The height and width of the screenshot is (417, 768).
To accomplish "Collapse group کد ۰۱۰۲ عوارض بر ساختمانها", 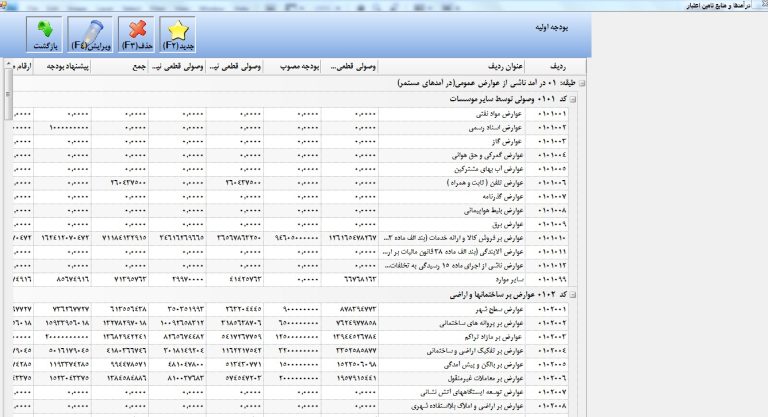I will (x=572, y=295).
